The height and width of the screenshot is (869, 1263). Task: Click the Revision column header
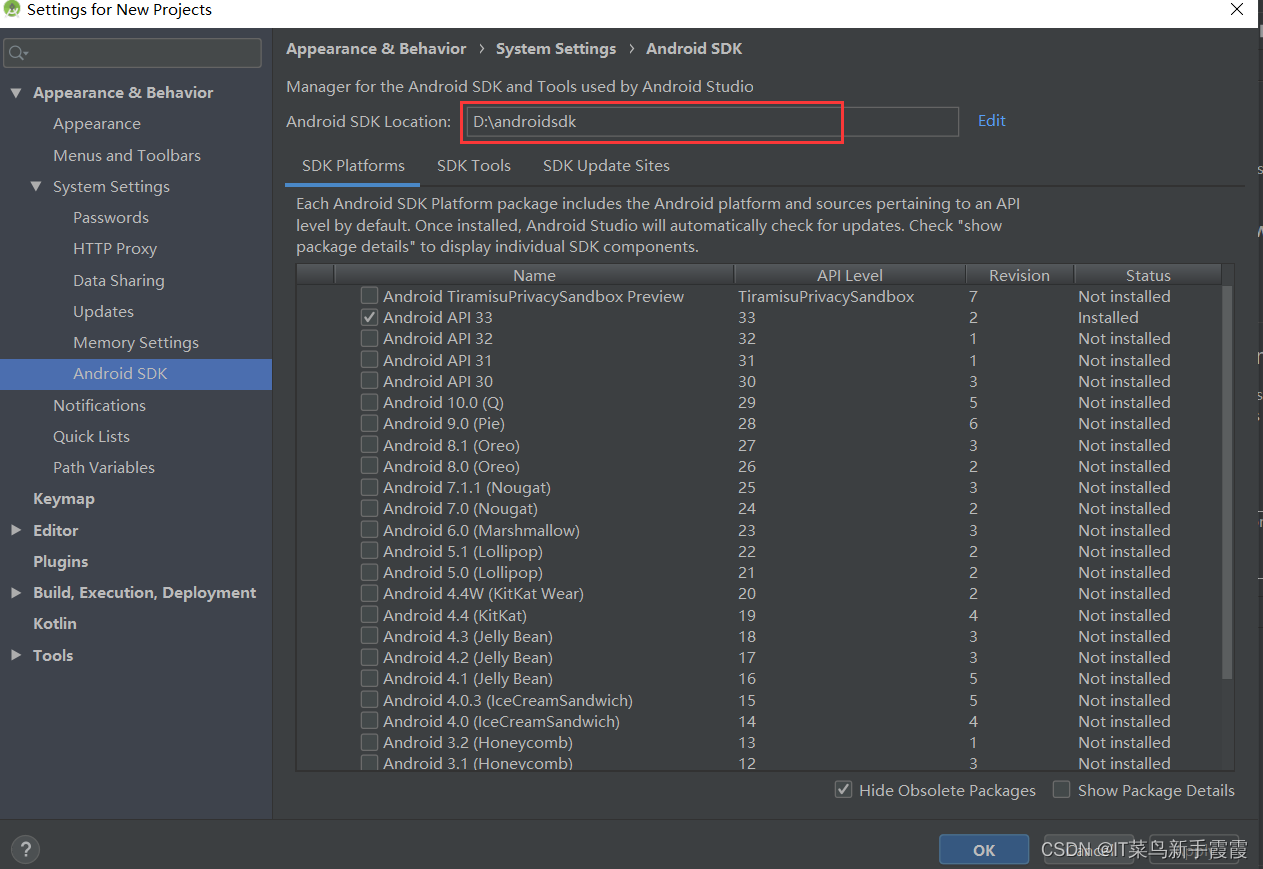pos(1019,275)
